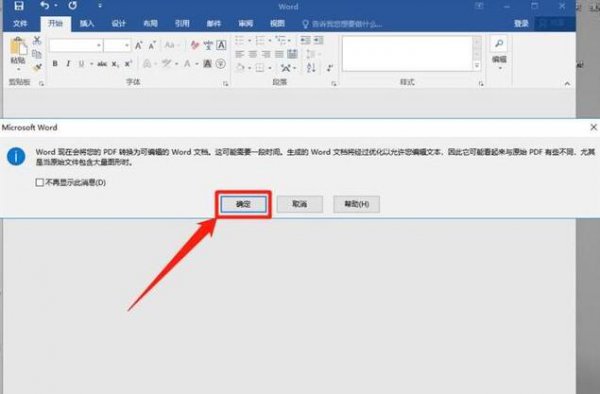Switch to the 视图 (View) tab
The image size is (600, 394).
[277, 24]
